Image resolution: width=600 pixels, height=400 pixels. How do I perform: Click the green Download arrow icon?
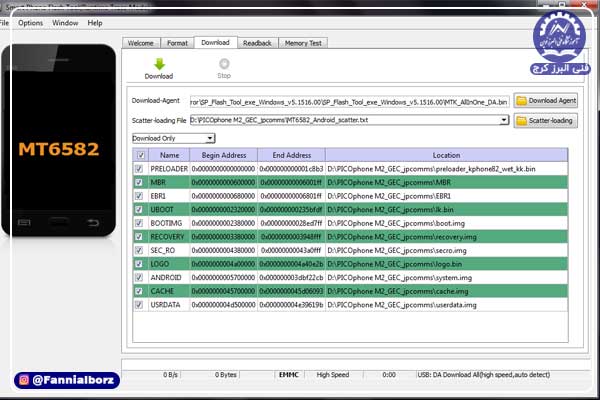159,64
